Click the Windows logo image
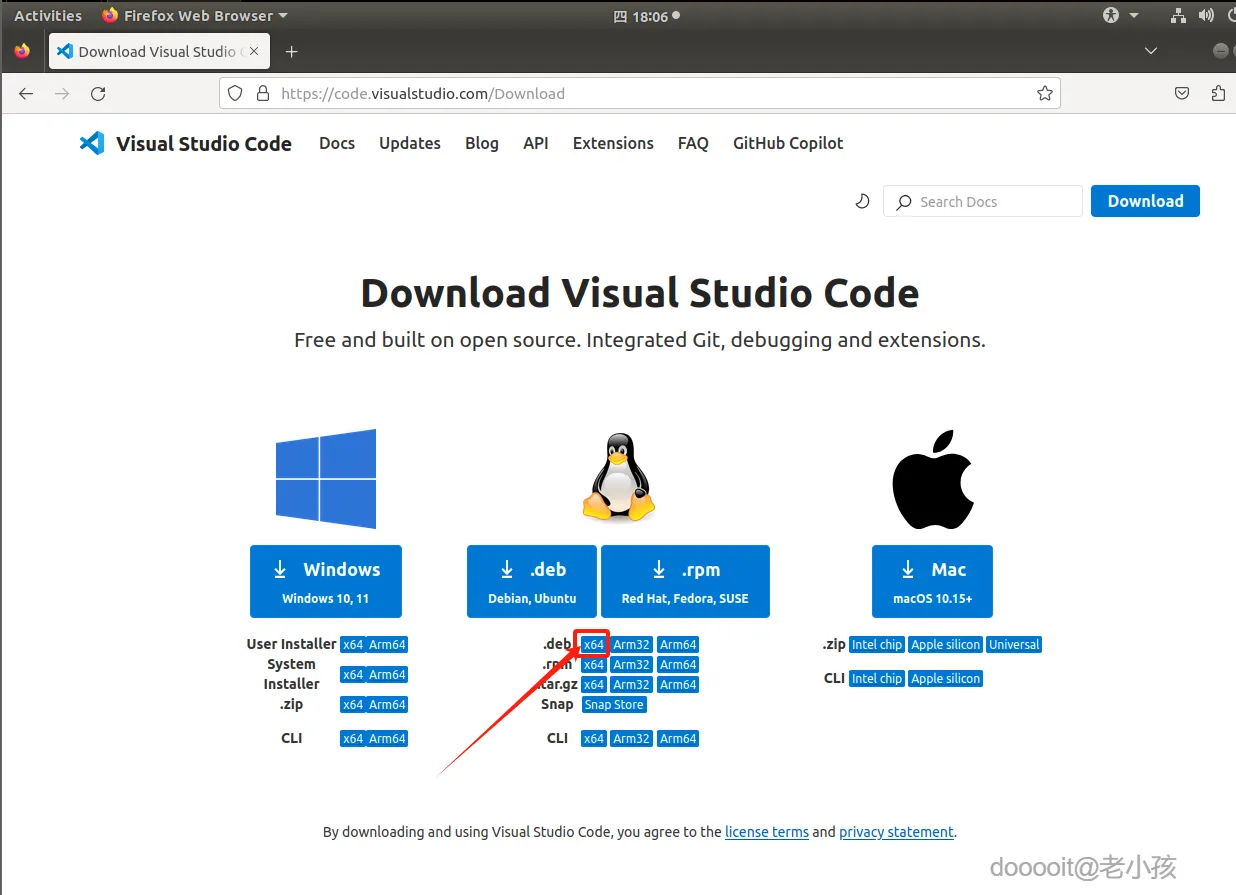The width and height of the screenshot is (1236, 895). (x=326, y=479)
